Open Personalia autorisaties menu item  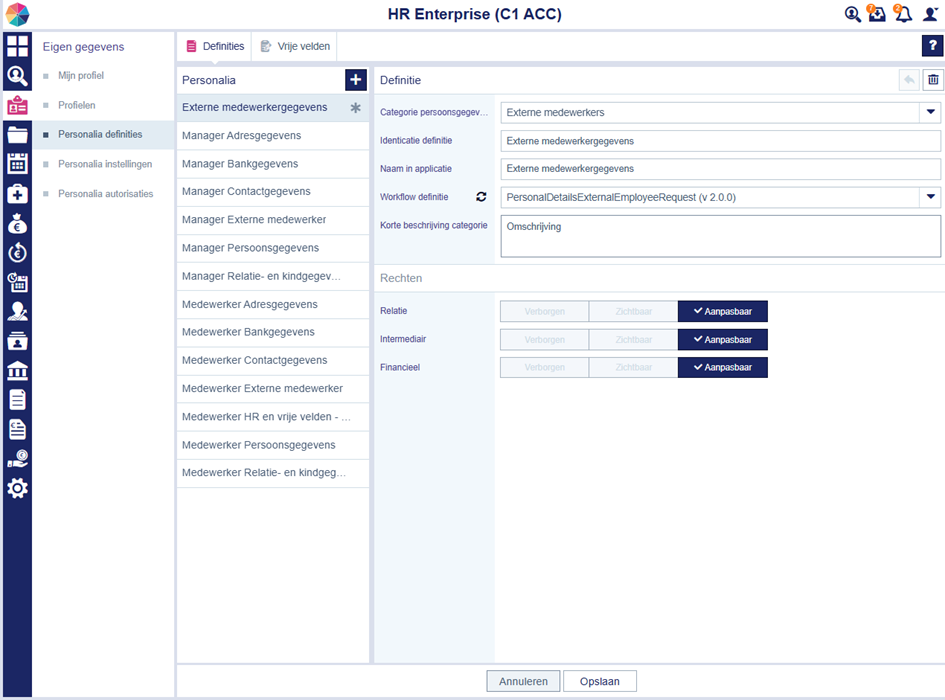pos(105,194)
